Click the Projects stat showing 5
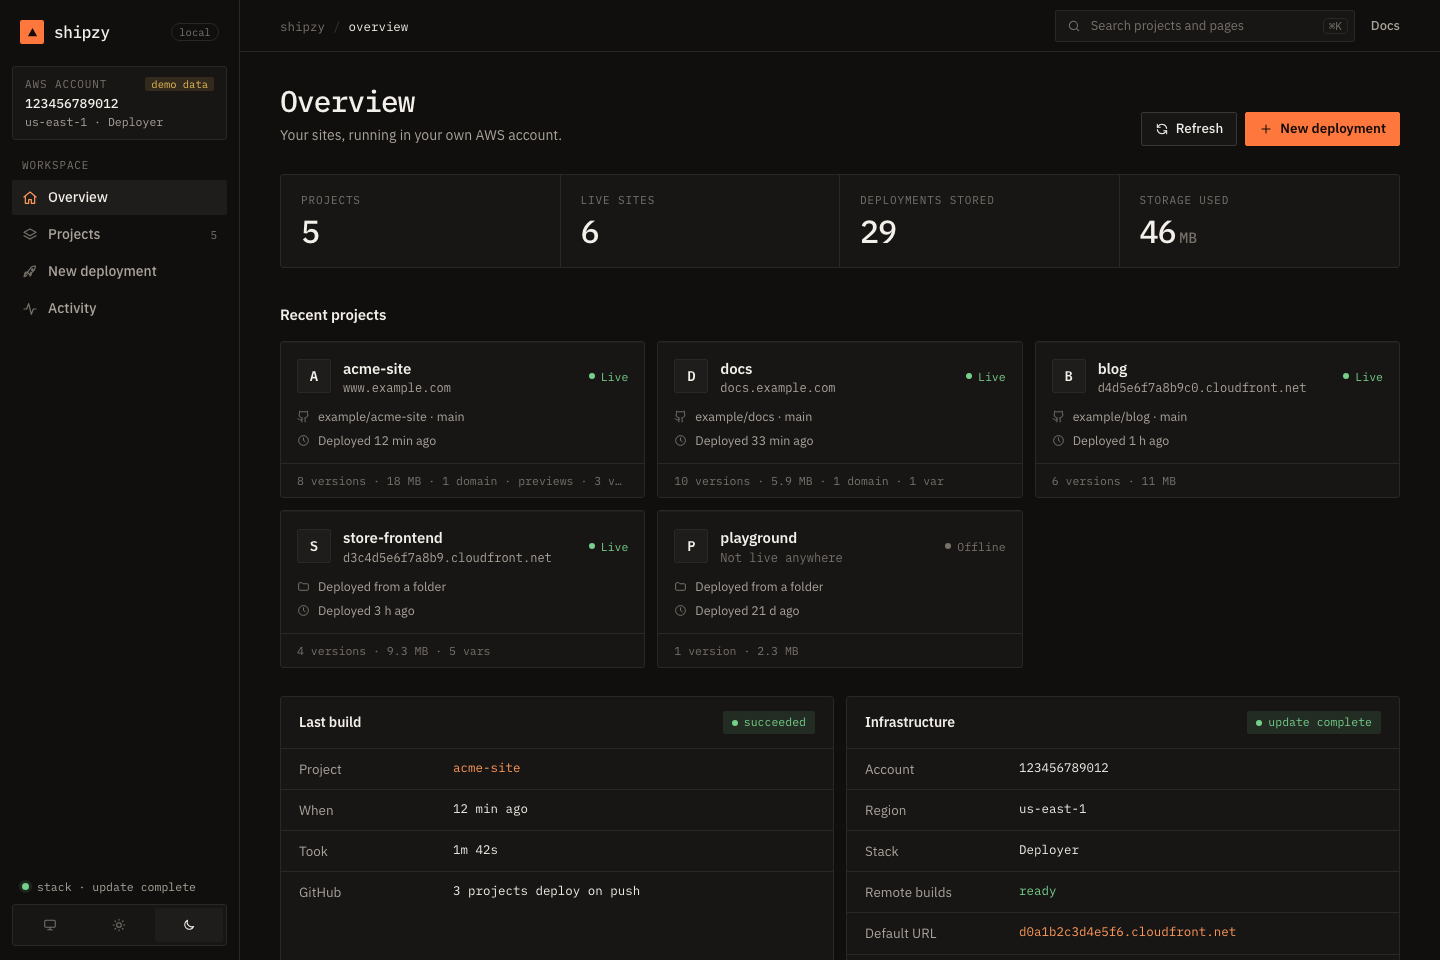Screen dimensions: 1440x960 point(420,221)
